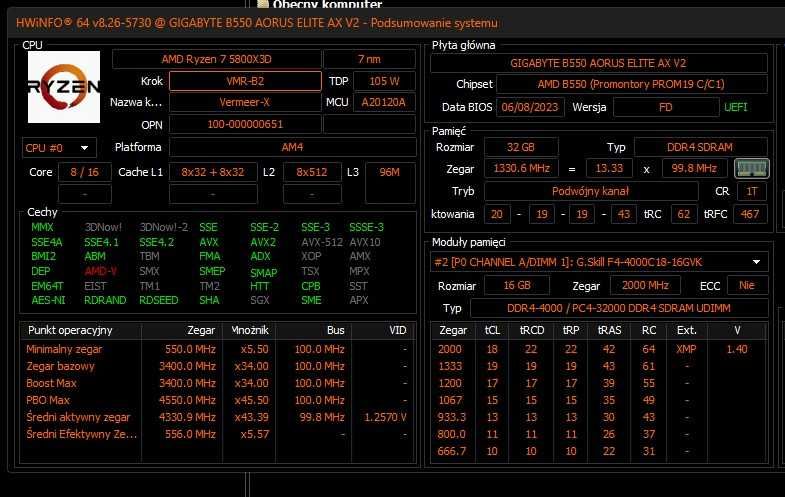Click the 1067 timing row clock value
The height and width of the screenshot is (497, 785).
coord(450,400)
